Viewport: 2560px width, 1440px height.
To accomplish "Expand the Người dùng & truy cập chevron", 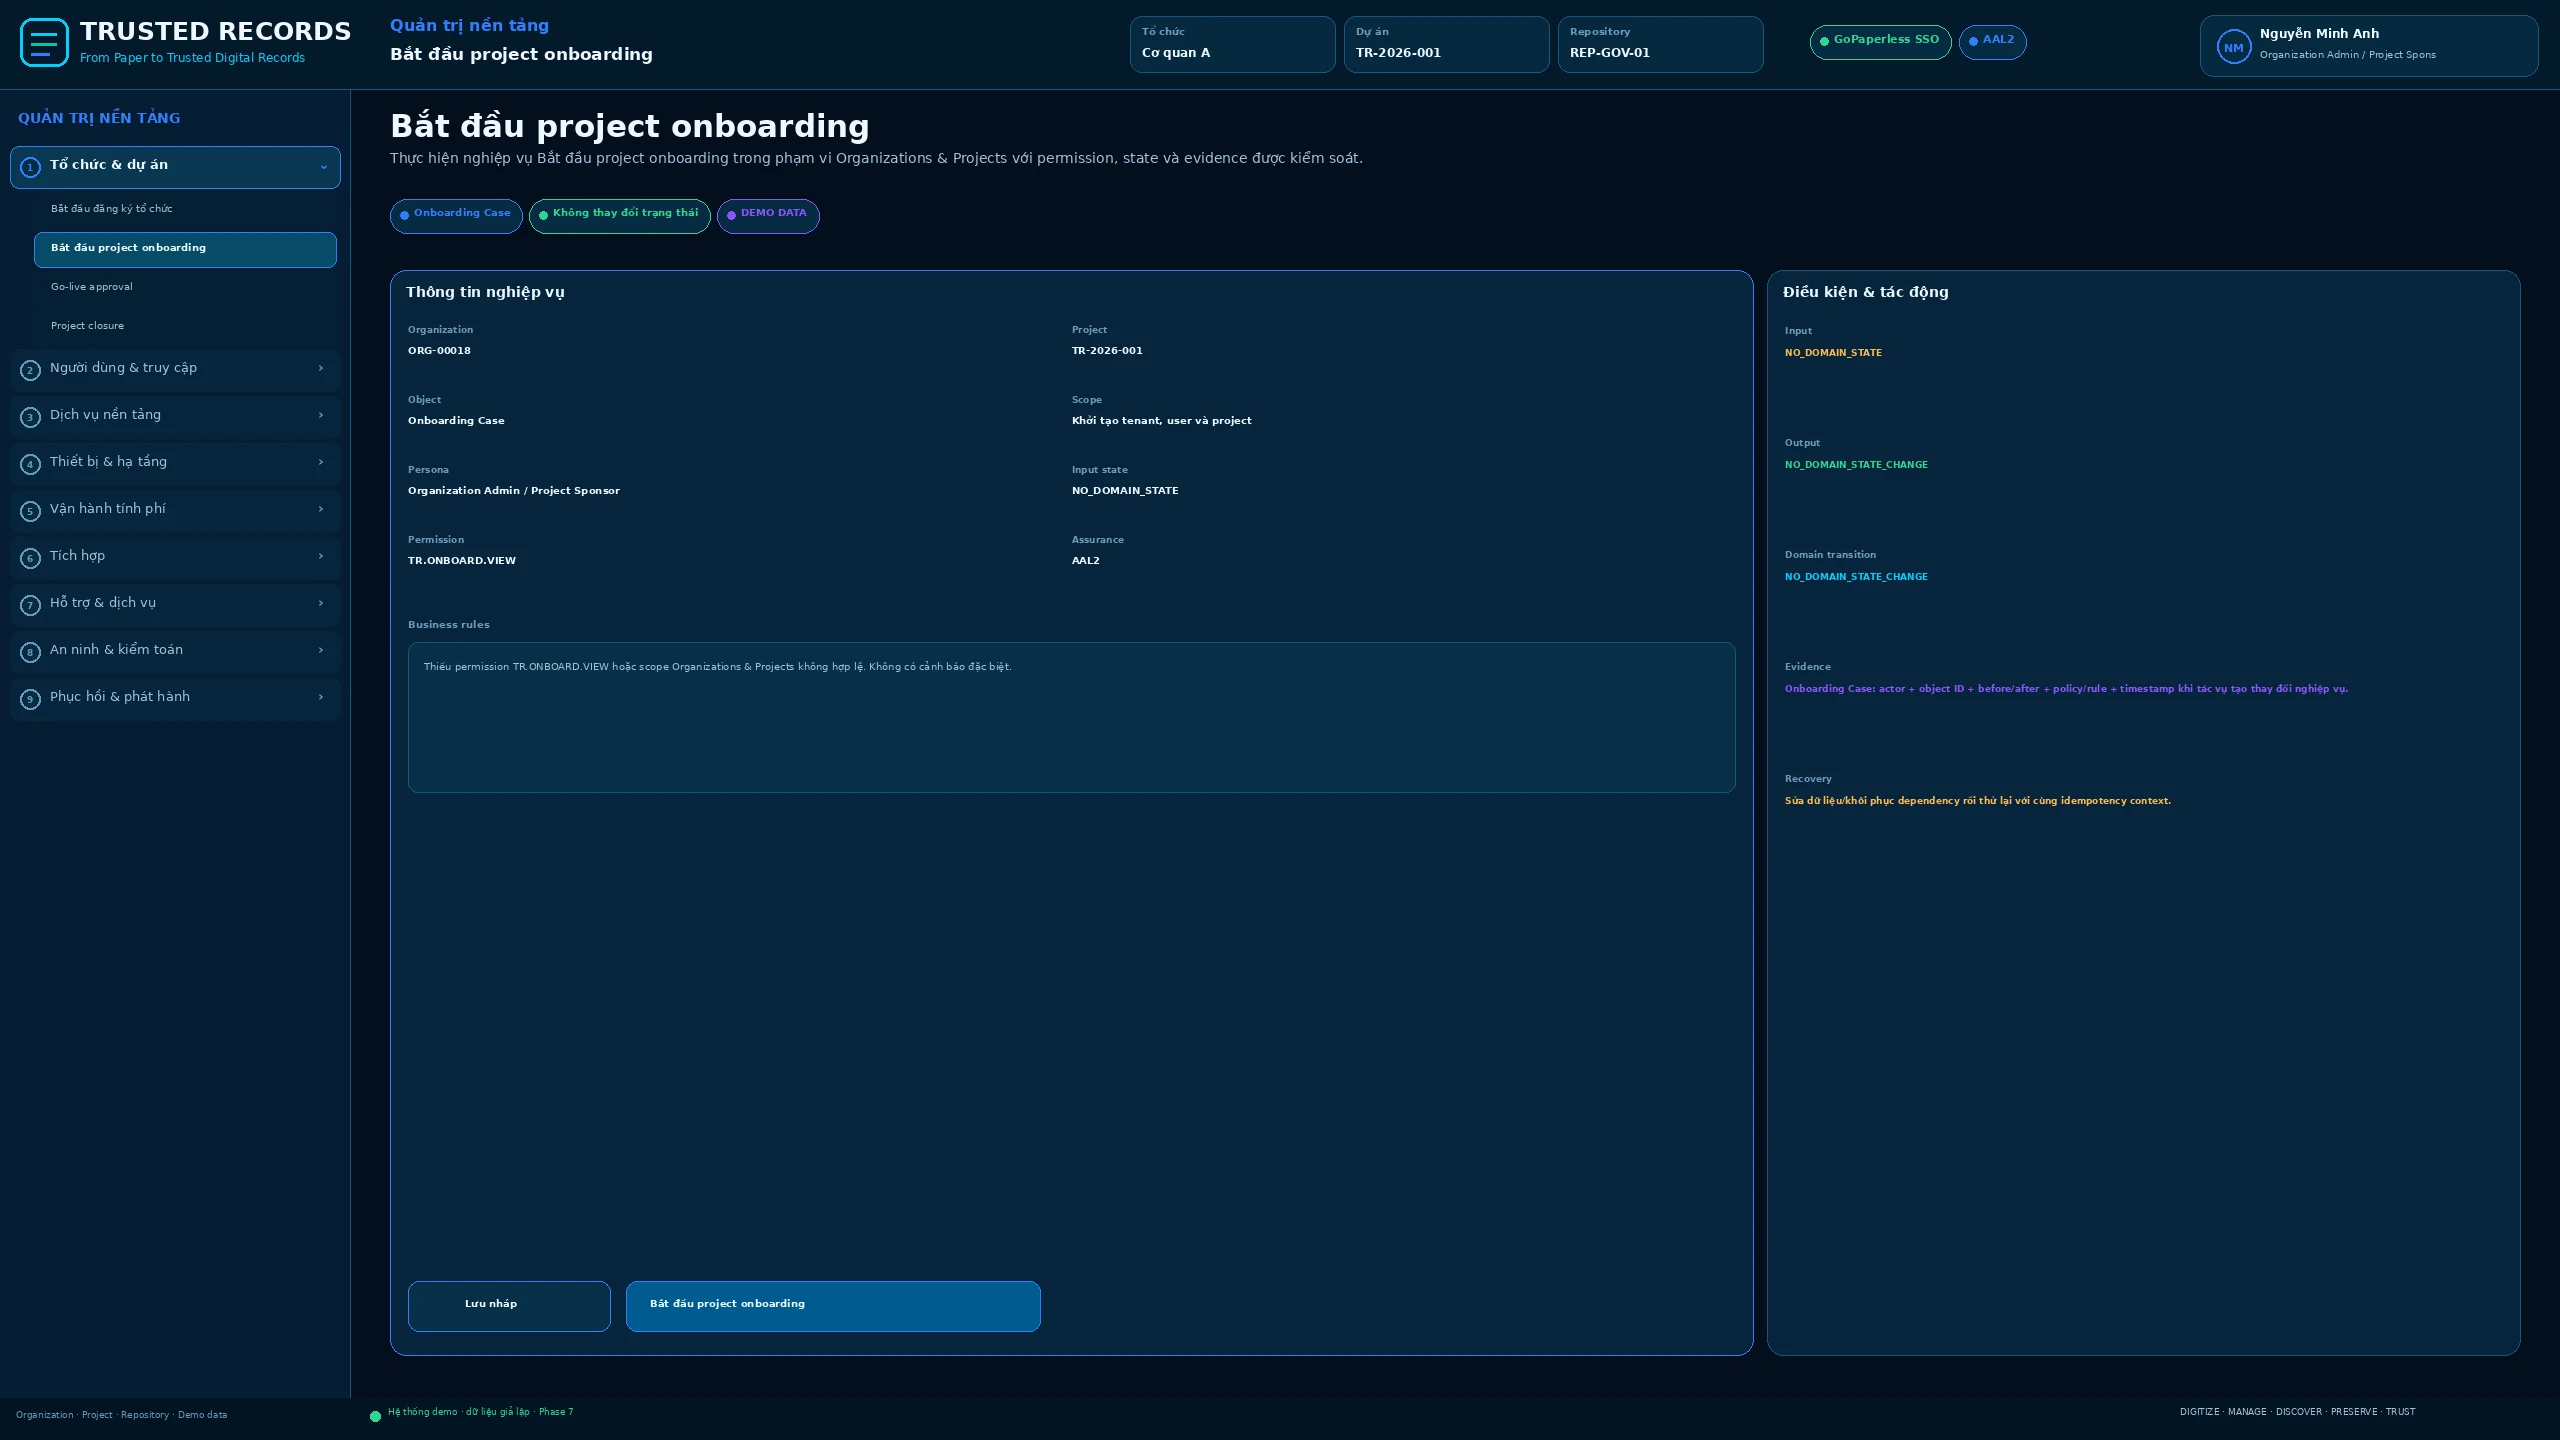I will 321,368.
